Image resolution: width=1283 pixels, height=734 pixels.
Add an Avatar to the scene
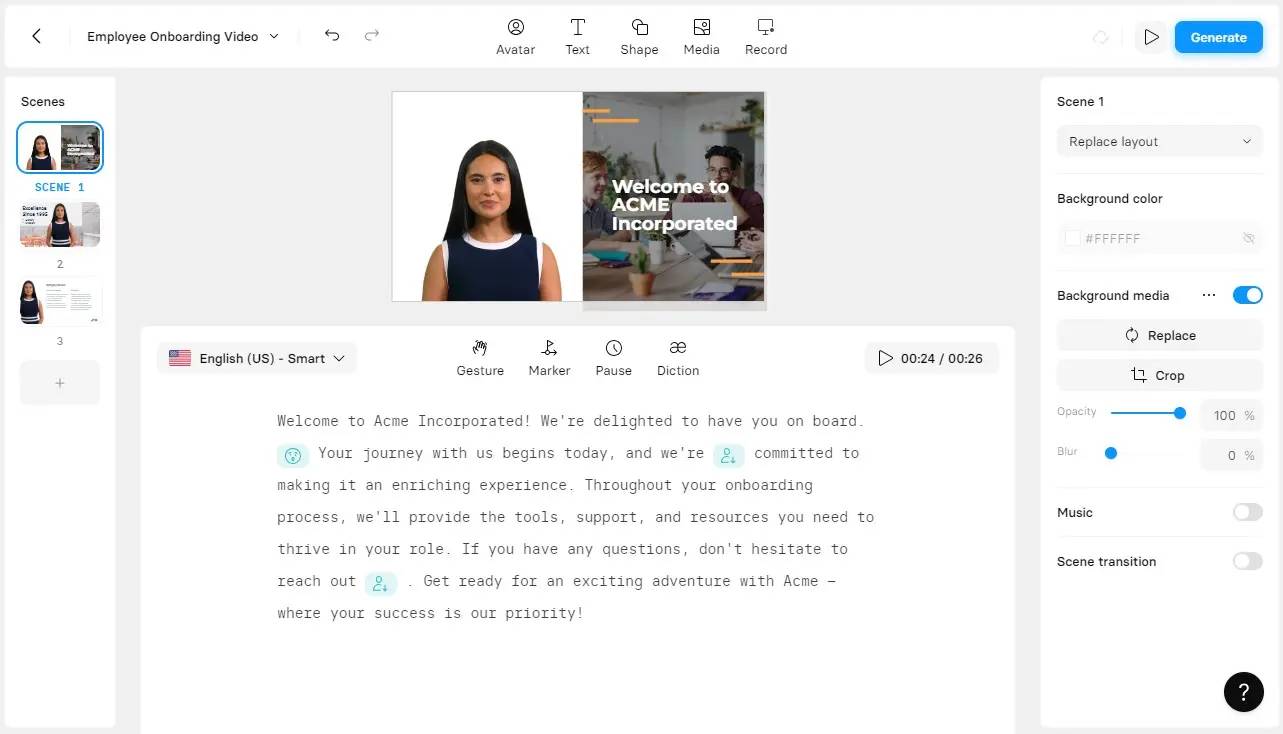tap(515, 37)
